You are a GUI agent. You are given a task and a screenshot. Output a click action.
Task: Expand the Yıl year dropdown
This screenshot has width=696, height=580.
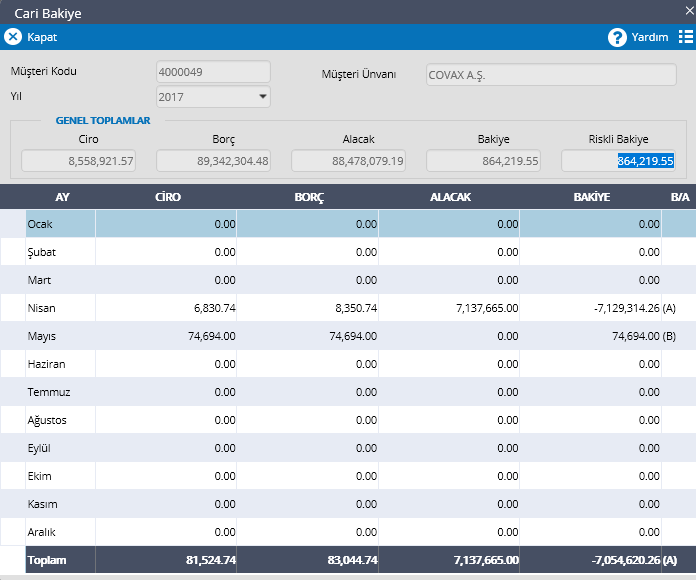[263, 97]
